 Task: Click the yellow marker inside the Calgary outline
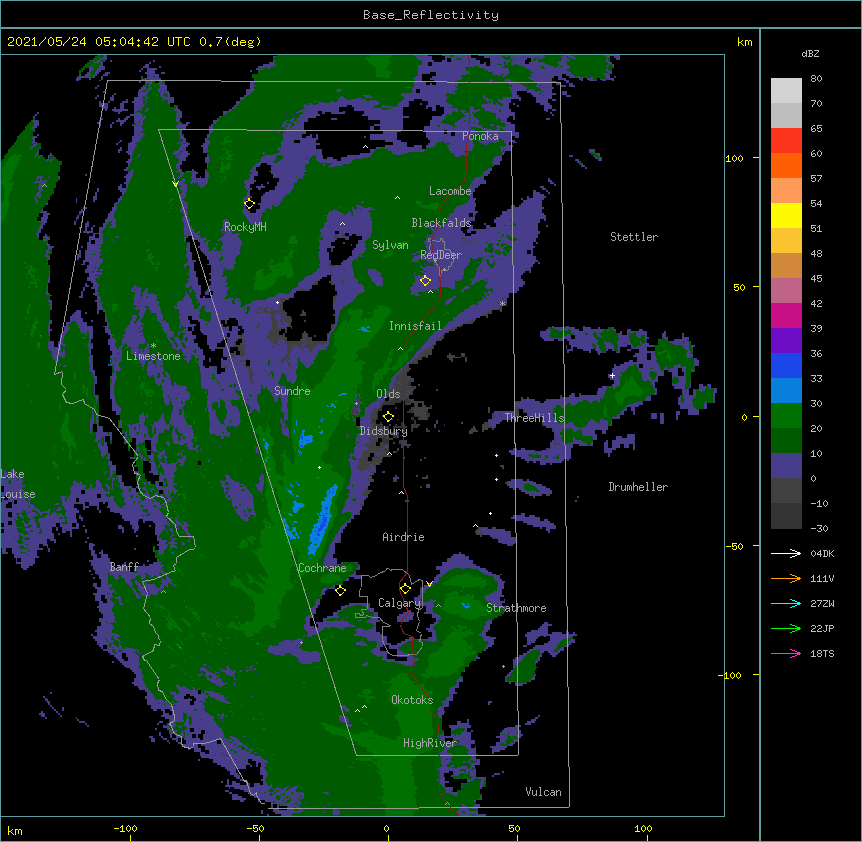coord(405,589)
